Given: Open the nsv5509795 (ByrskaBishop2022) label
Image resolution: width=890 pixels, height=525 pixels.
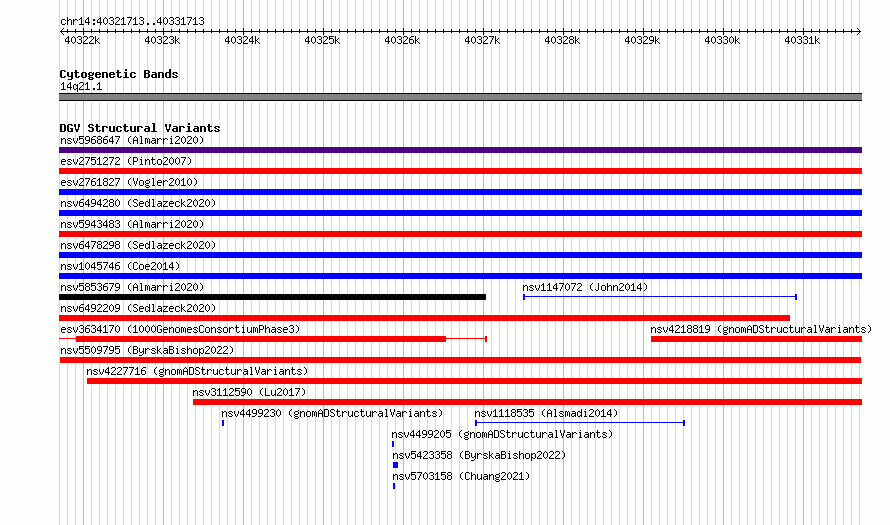Looking at the screenshot, I should [x=147, y=350].
